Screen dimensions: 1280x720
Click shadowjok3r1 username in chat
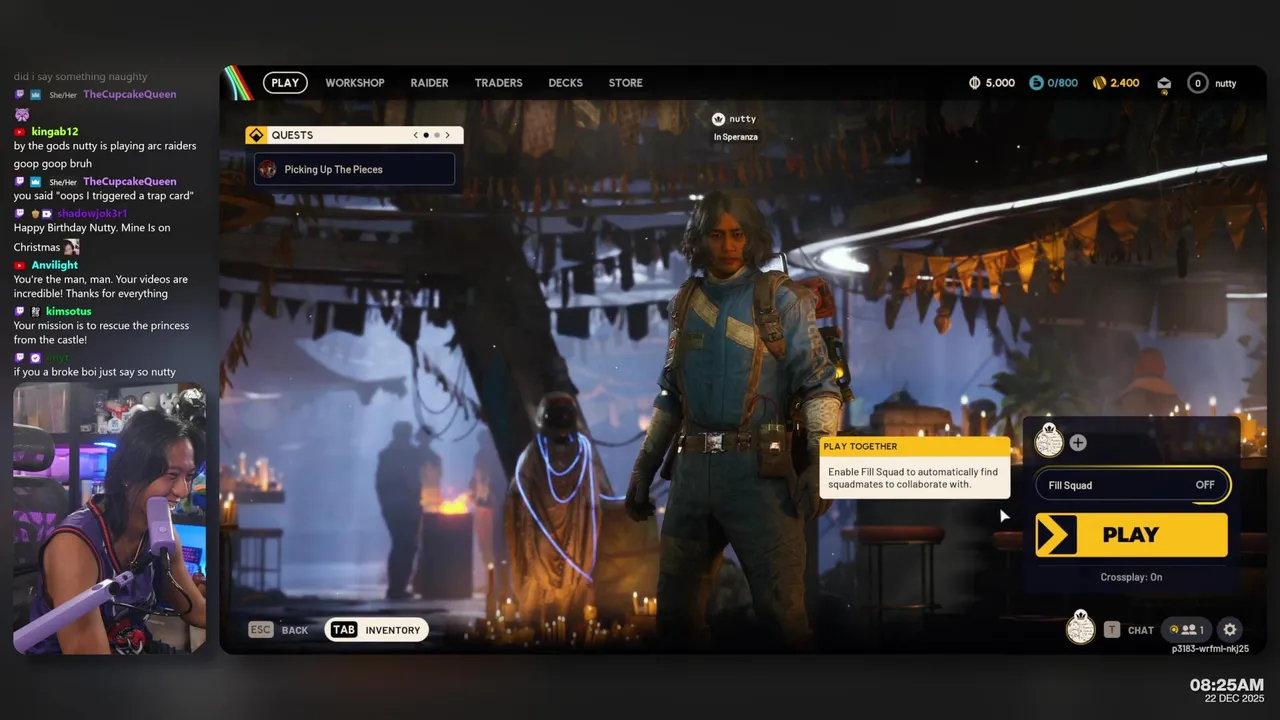coord(92,213)
